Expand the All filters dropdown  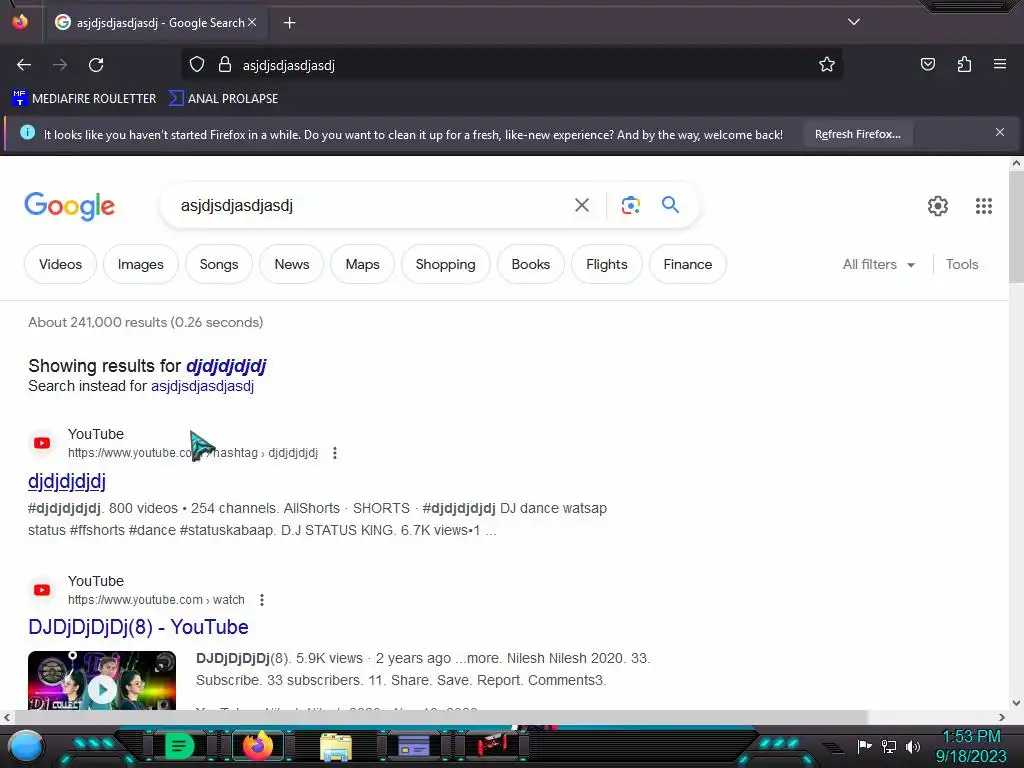click(x=878, y=264)
